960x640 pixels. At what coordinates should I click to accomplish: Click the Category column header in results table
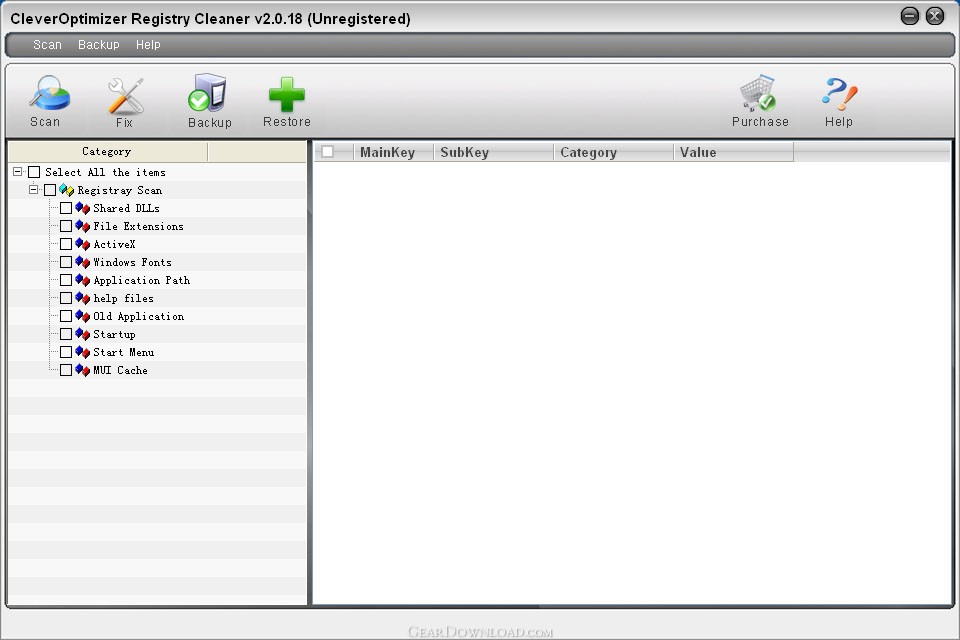(613, 152)
